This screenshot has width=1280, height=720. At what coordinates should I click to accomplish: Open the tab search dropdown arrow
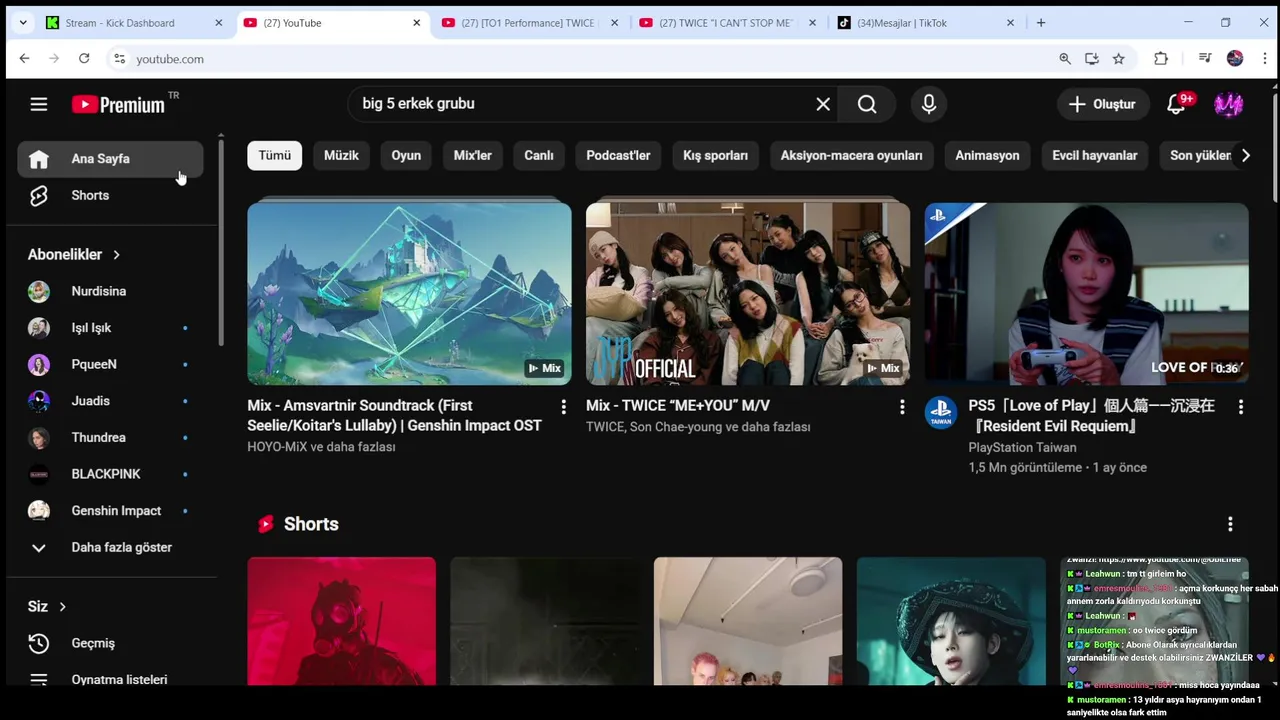tap(23, 23)
